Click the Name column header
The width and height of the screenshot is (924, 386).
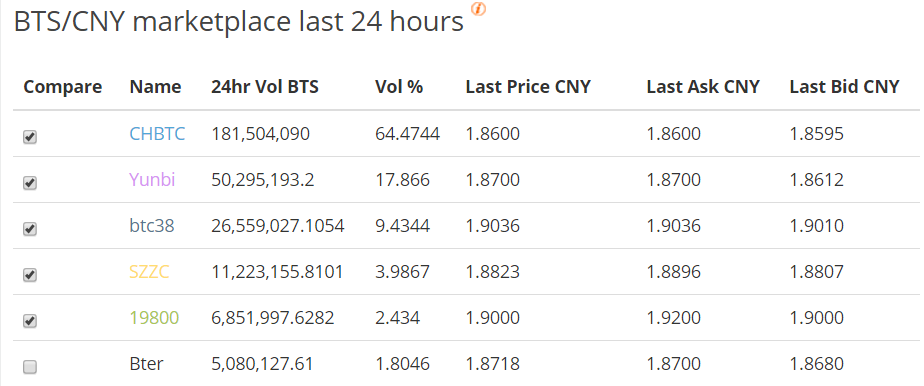click(155, 87)
